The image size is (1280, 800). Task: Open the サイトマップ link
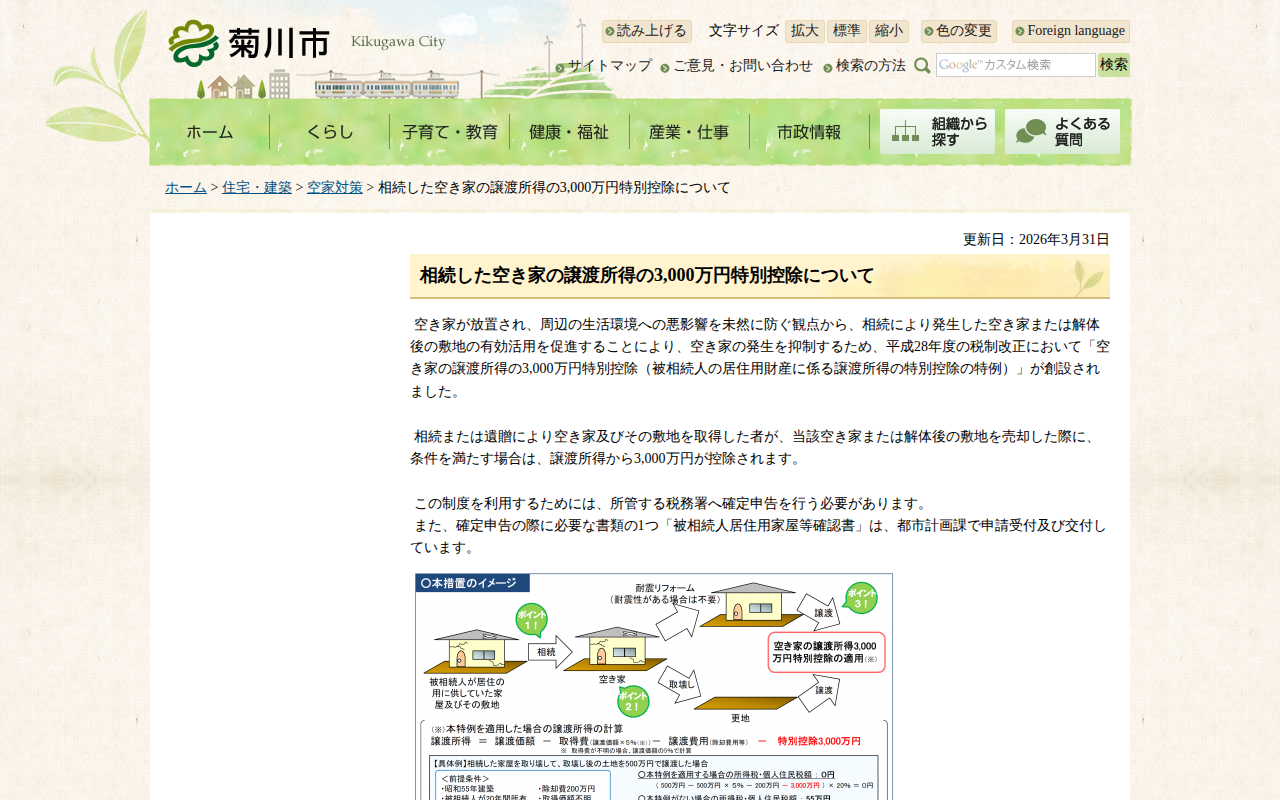pyautogui.click(x=604, y=66)
